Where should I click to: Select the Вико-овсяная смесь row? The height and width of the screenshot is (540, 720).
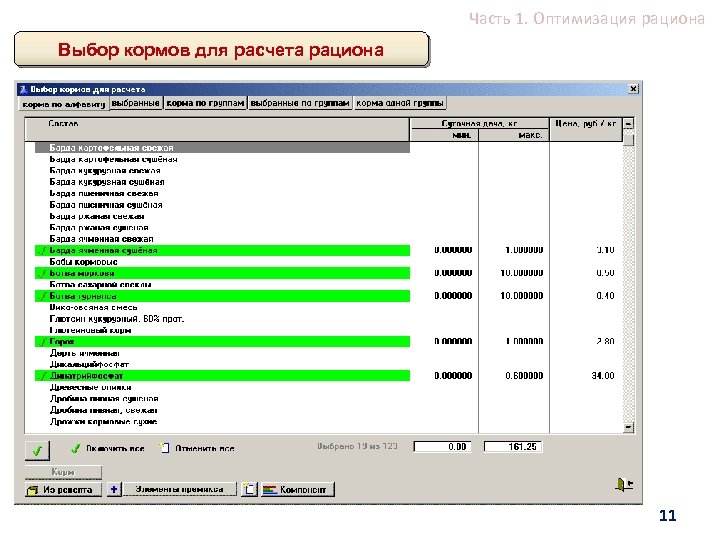222,308
